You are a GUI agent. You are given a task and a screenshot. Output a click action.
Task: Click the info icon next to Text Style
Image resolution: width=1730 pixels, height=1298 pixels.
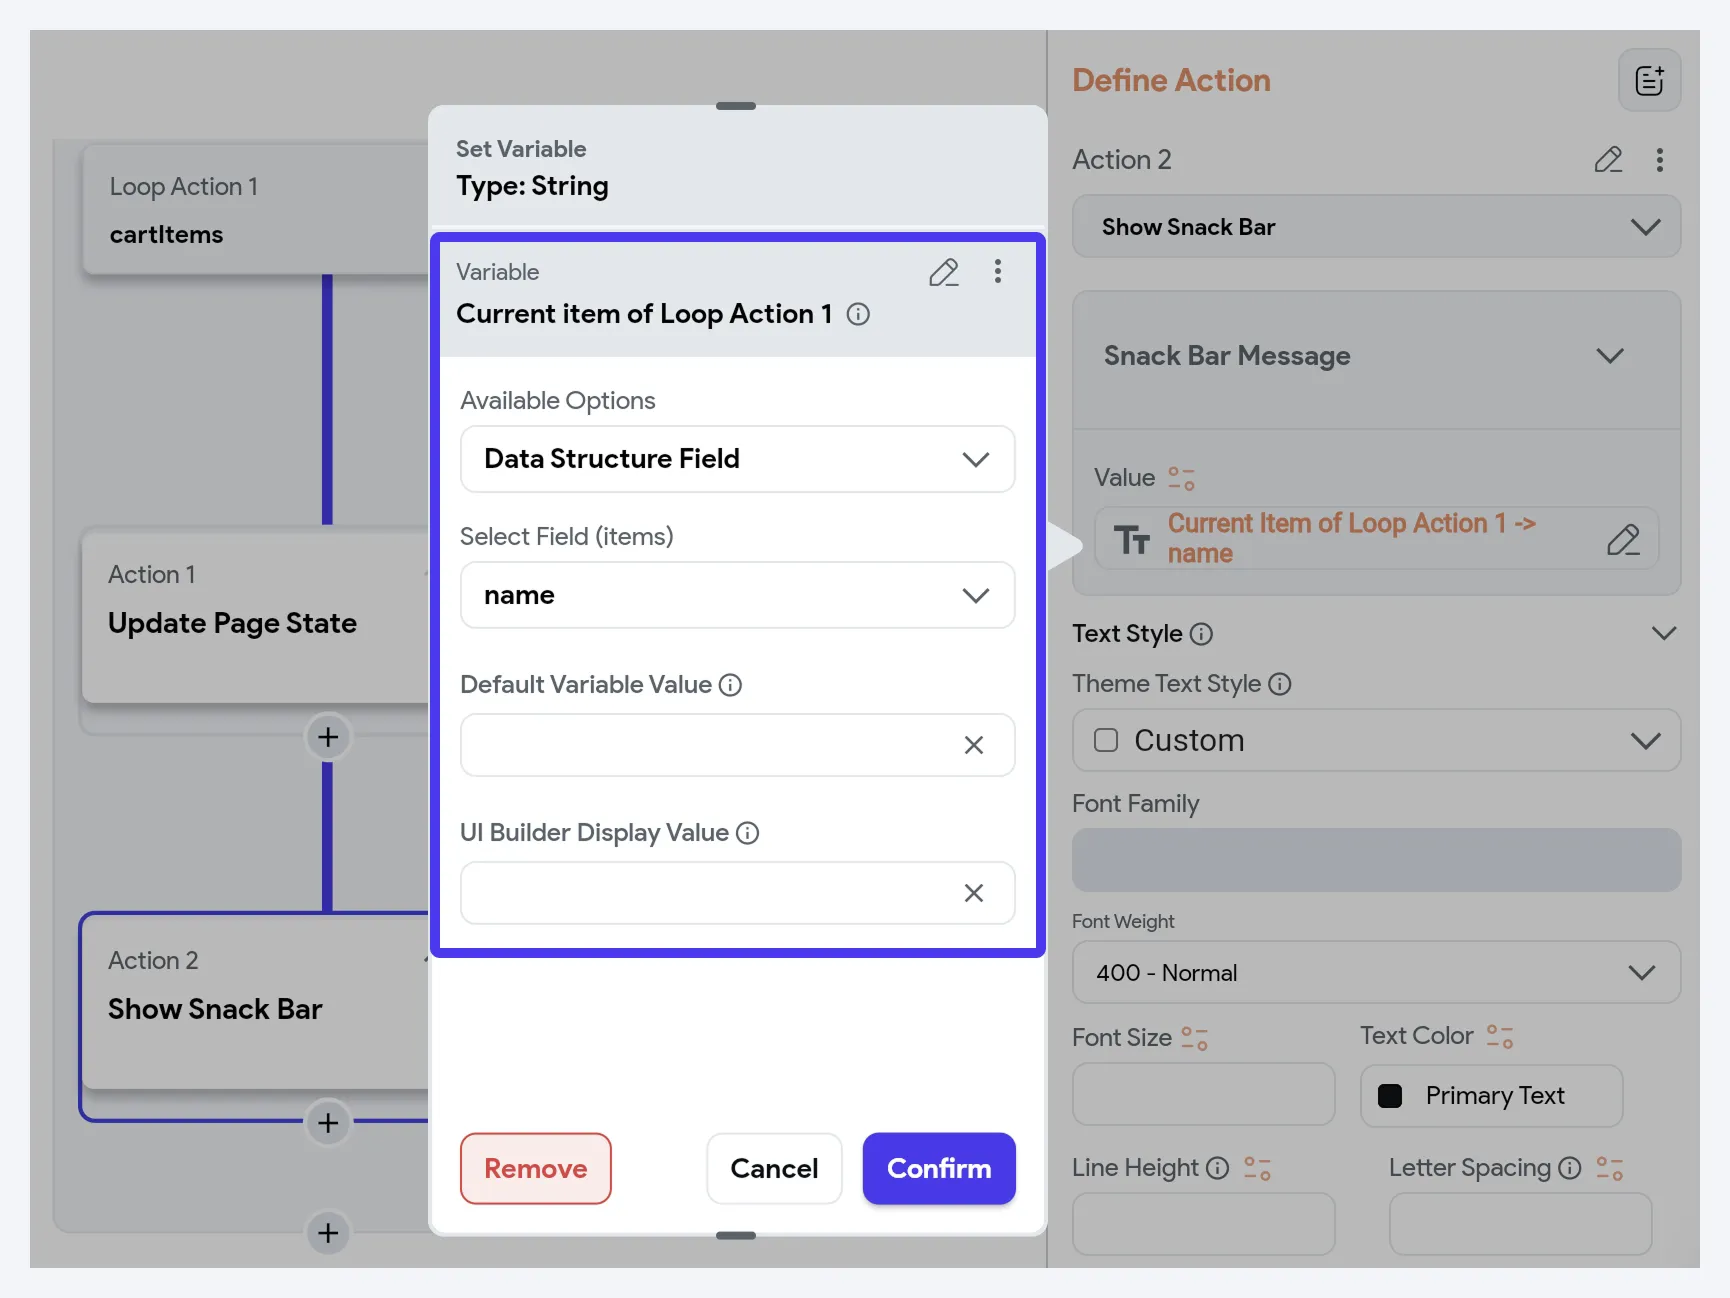coord(1202,634)
